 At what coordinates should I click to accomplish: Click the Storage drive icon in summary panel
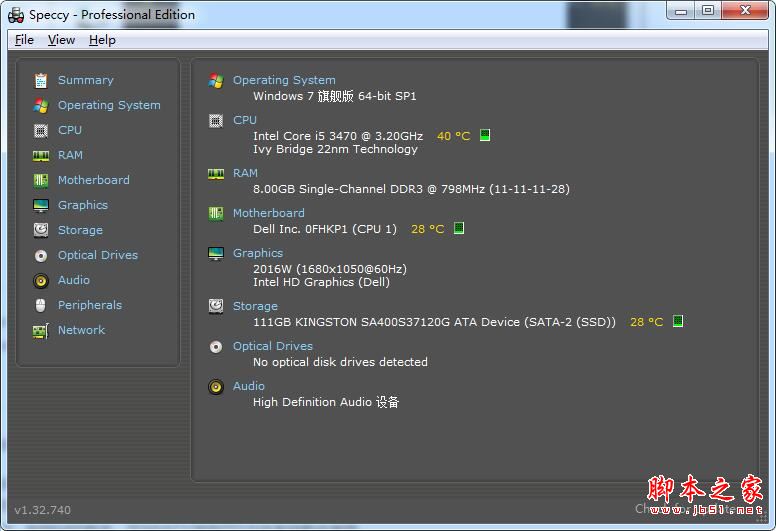[x=216, y=306]
